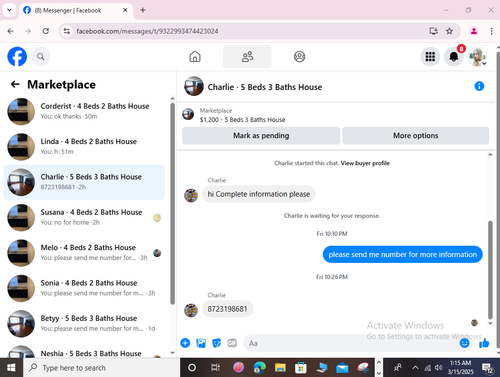Click the Type here to search box
The height and width of the screenshot is (377, 500).
pyautogui.click(x=102, y=368)
